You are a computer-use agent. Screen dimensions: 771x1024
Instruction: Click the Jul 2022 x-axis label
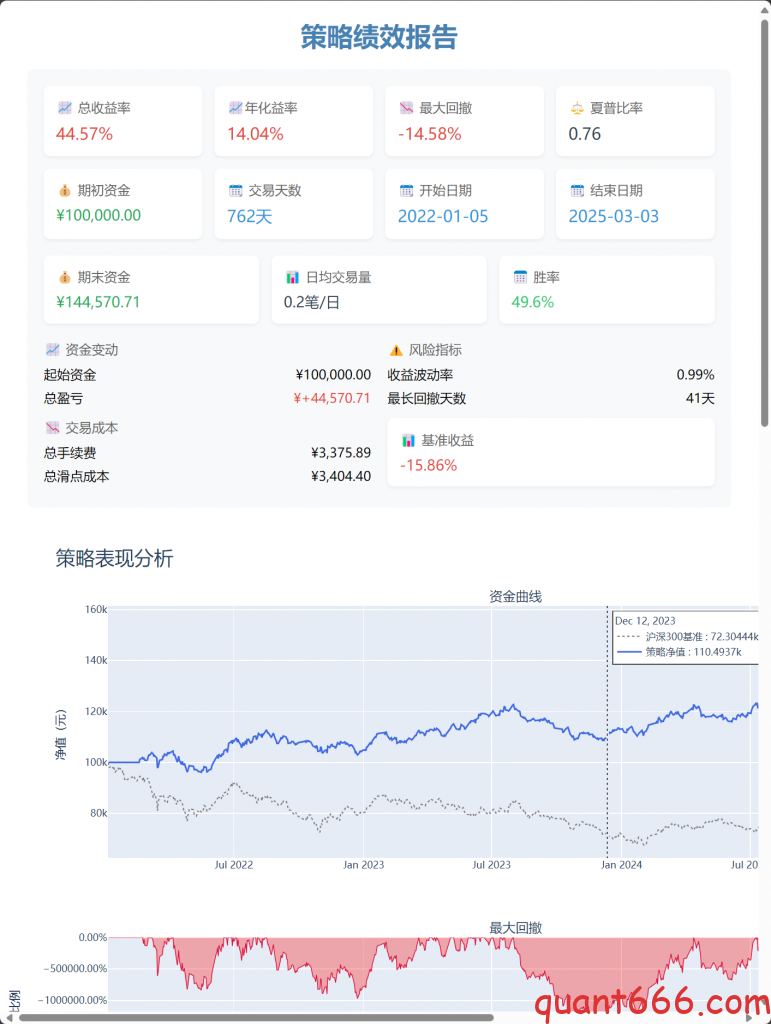click(x=234, y=865)
